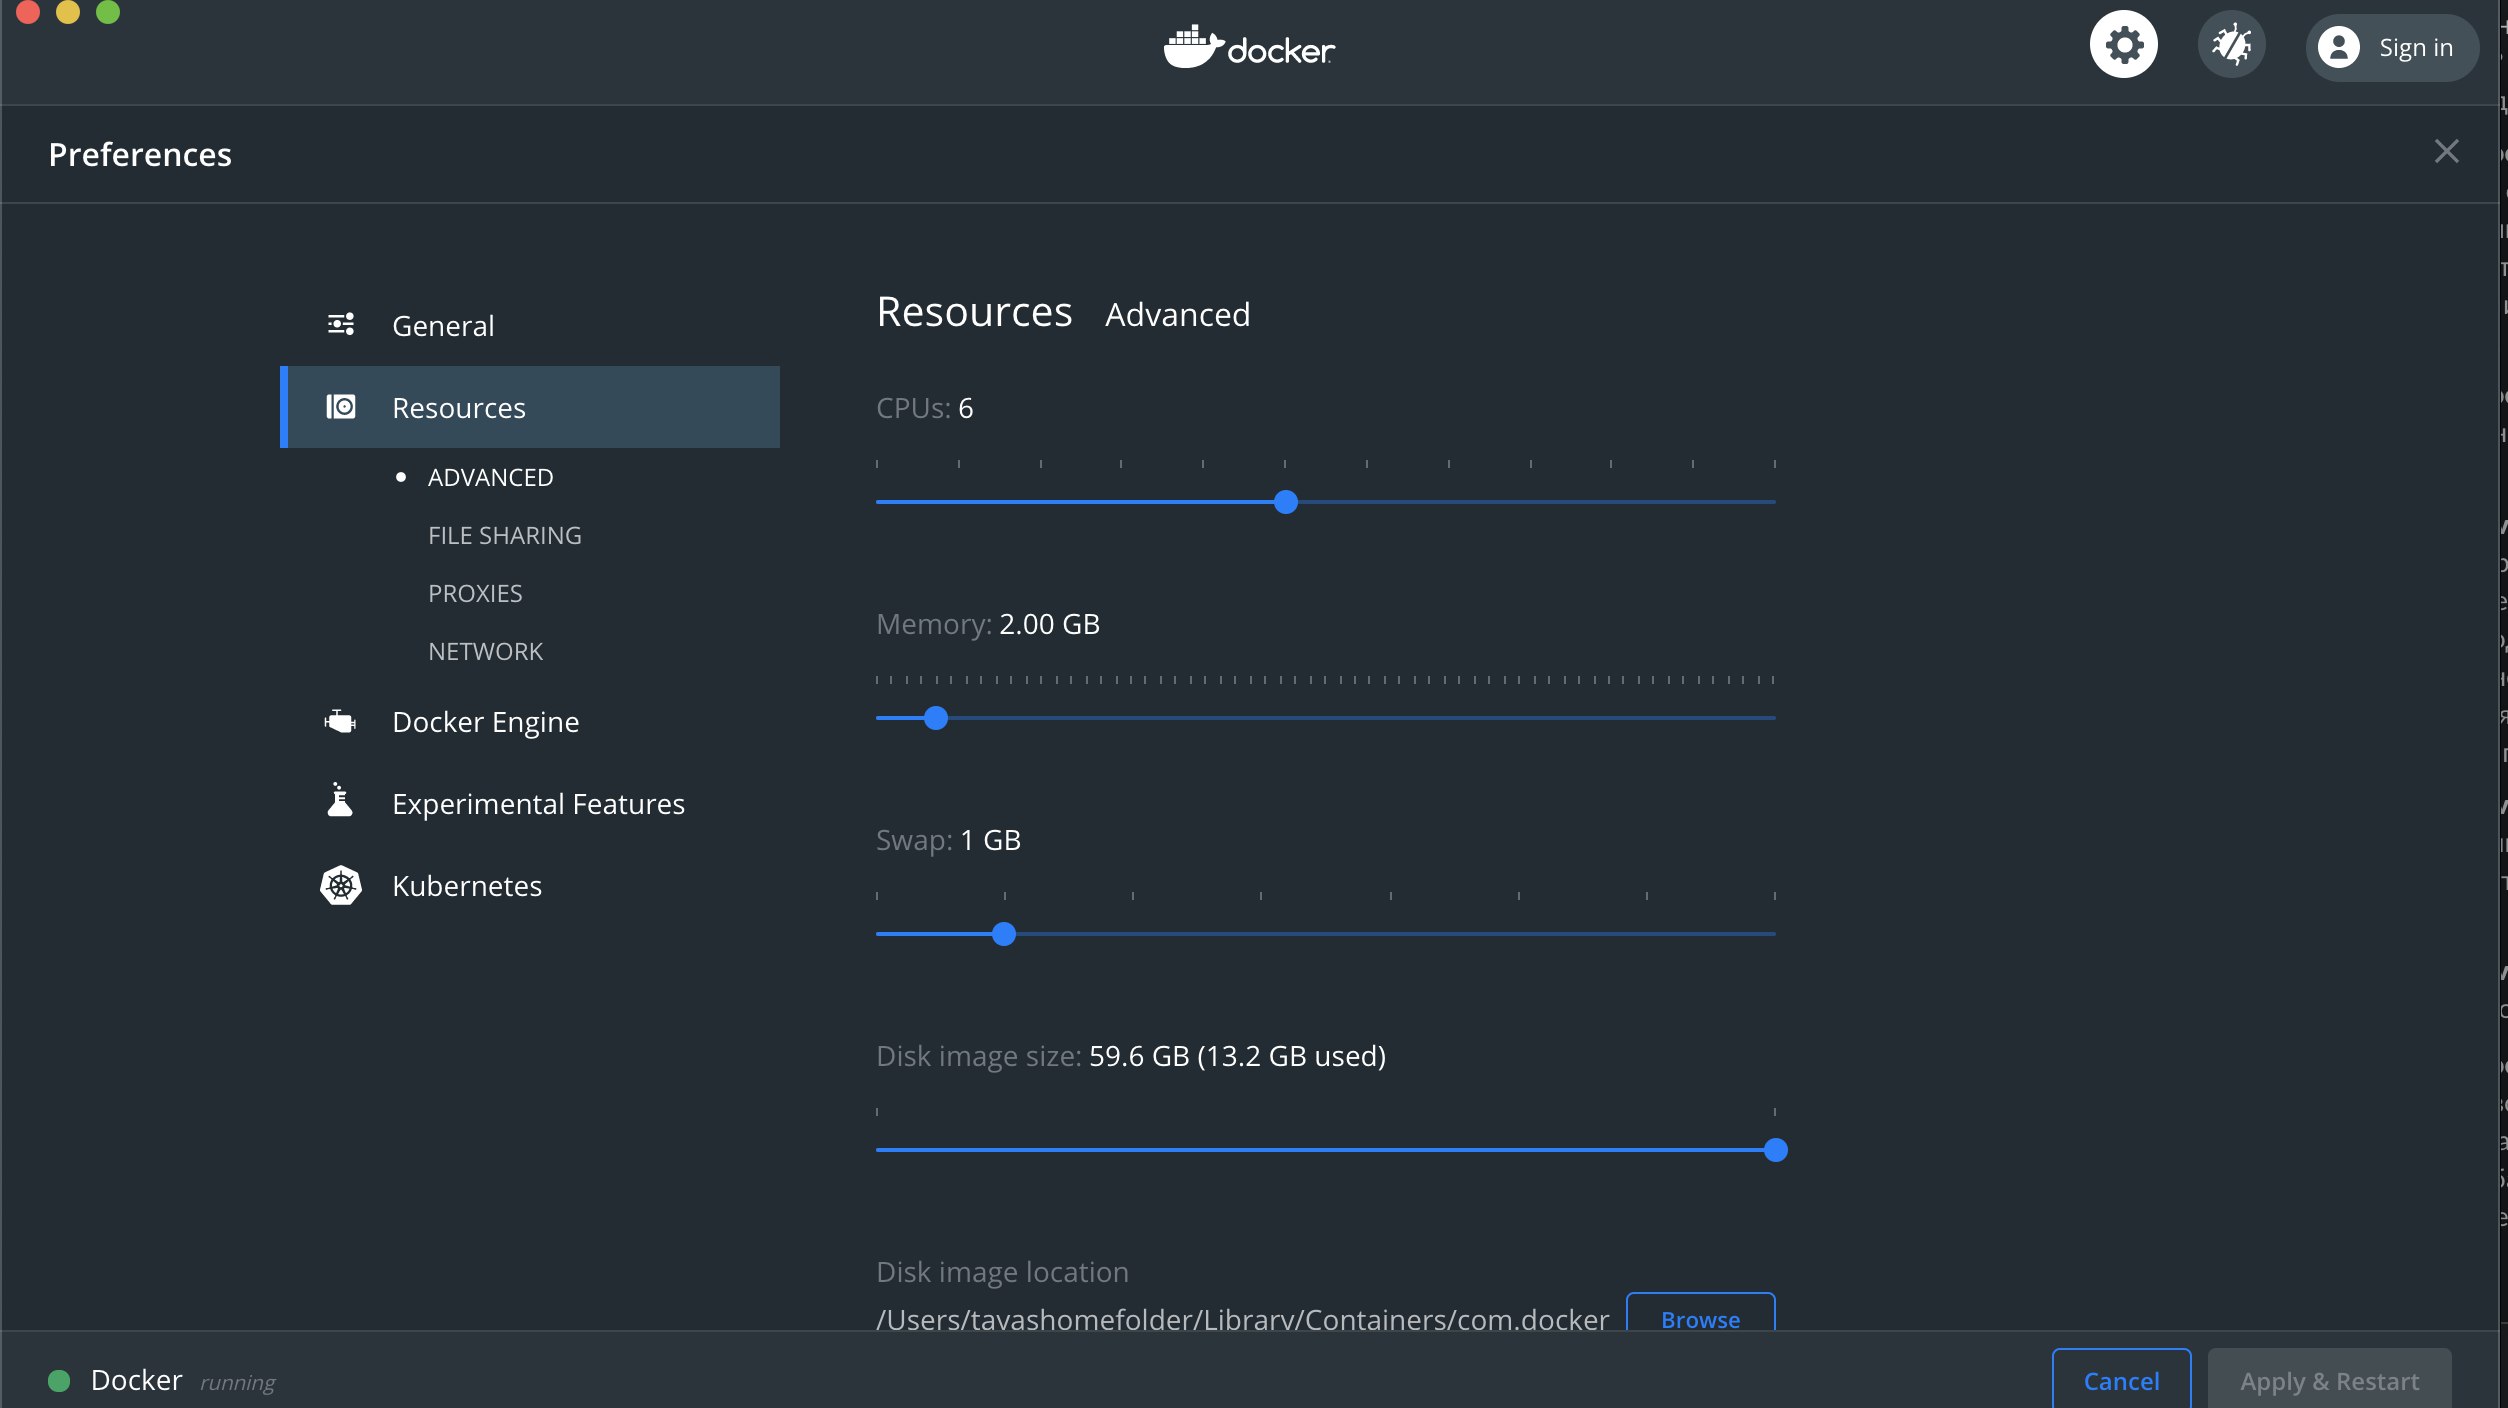2508x1408 pixels.
Task: Open the Experimental Features section
Action: (x=530, y=803)
